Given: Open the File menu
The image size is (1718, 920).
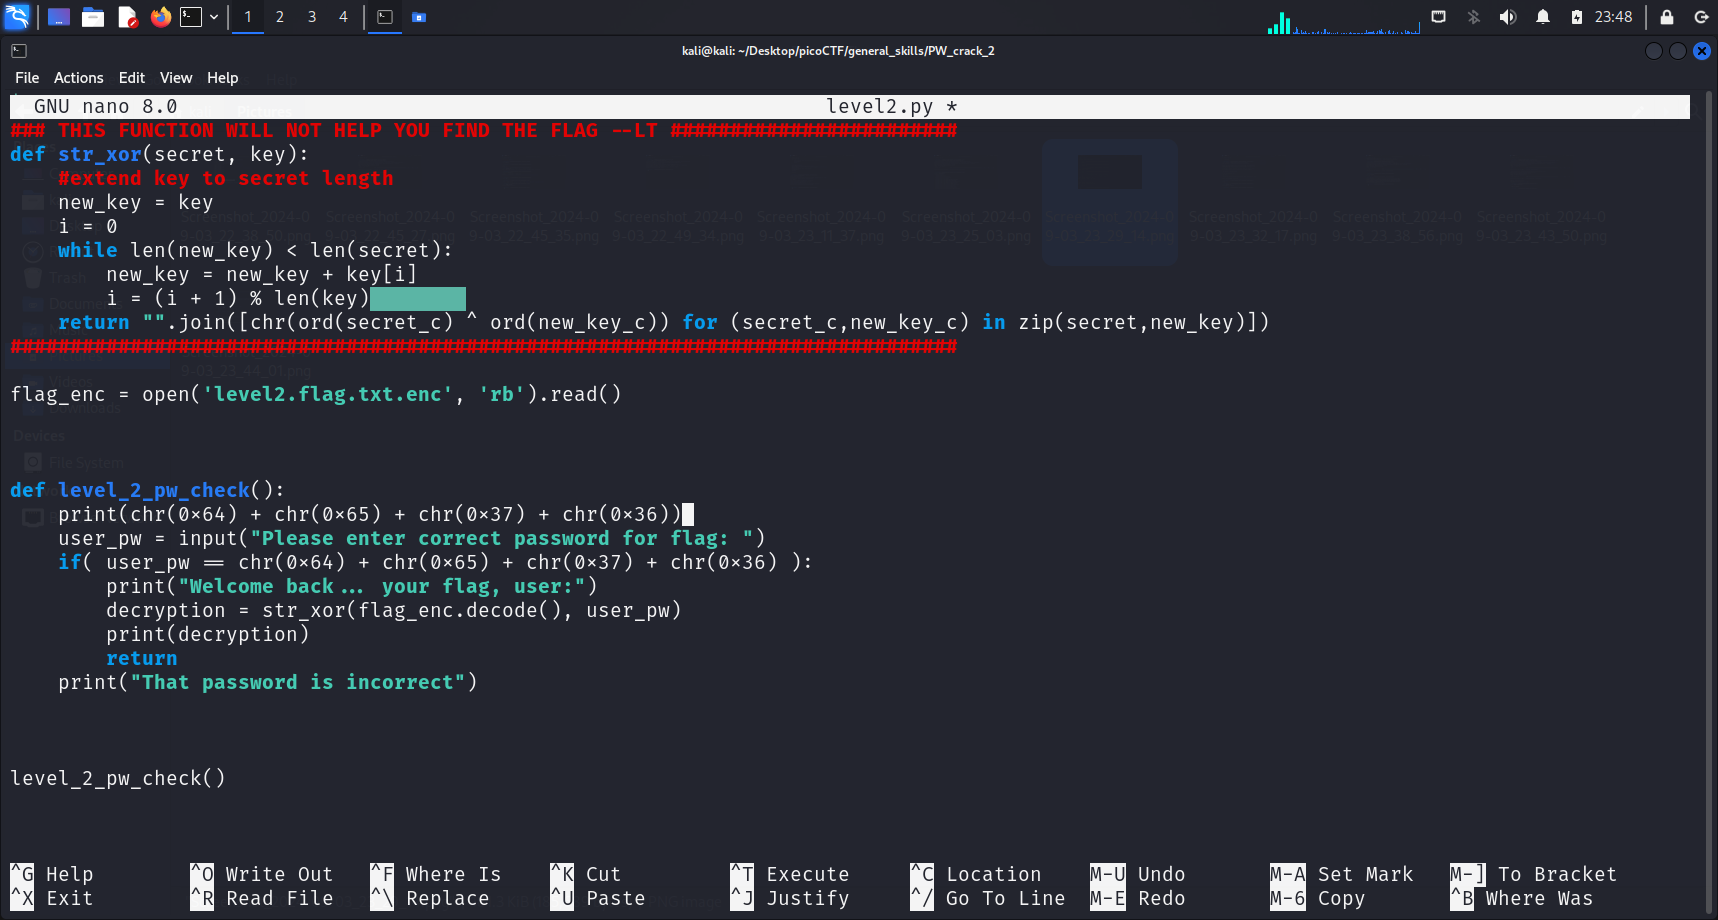Looking at the screenshot, I should pos(27,78).
